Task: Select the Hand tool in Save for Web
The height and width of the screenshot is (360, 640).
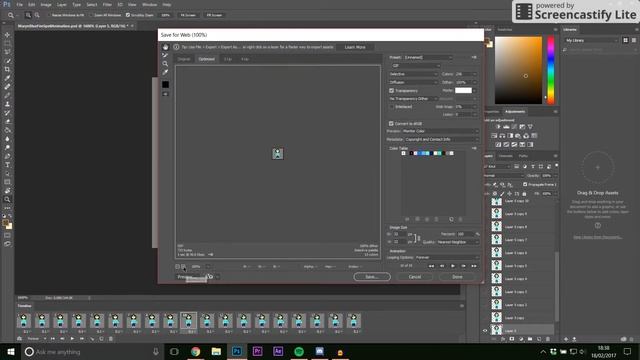Action: [x=165, y=47]
